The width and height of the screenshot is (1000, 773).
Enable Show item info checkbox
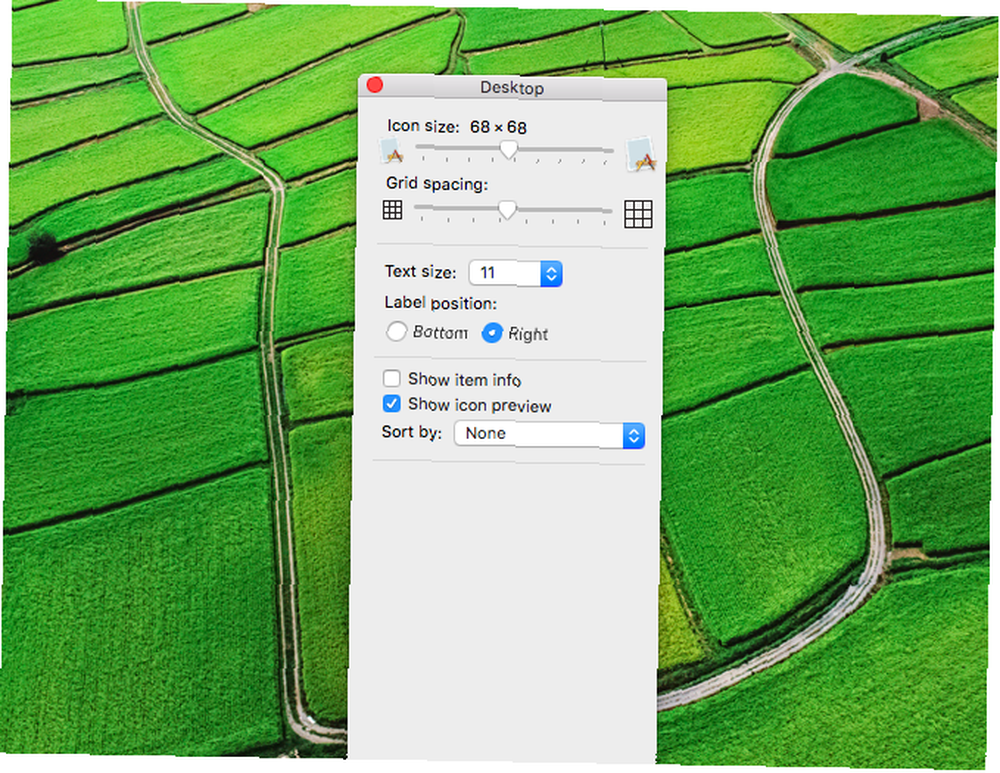click(x=392, y=378)
